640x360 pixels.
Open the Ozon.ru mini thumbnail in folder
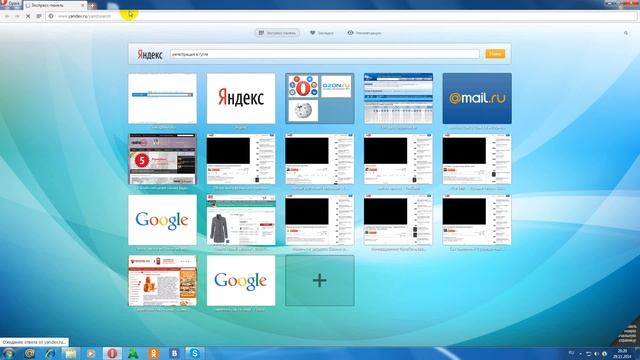pos(336,87)
